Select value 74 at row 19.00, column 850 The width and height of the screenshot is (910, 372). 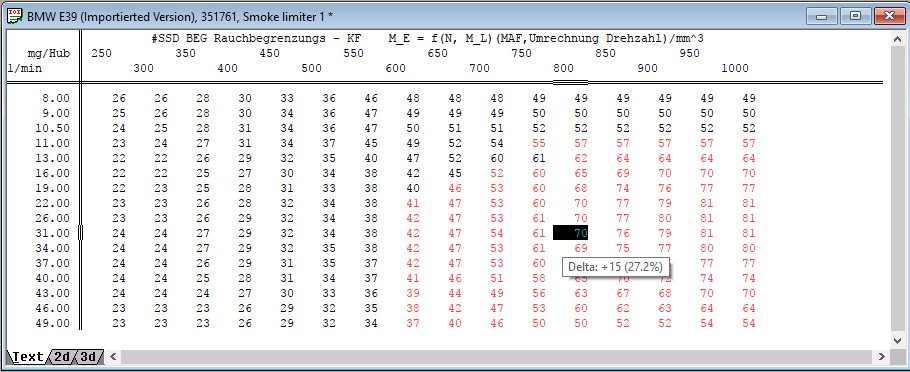(623, 188)
